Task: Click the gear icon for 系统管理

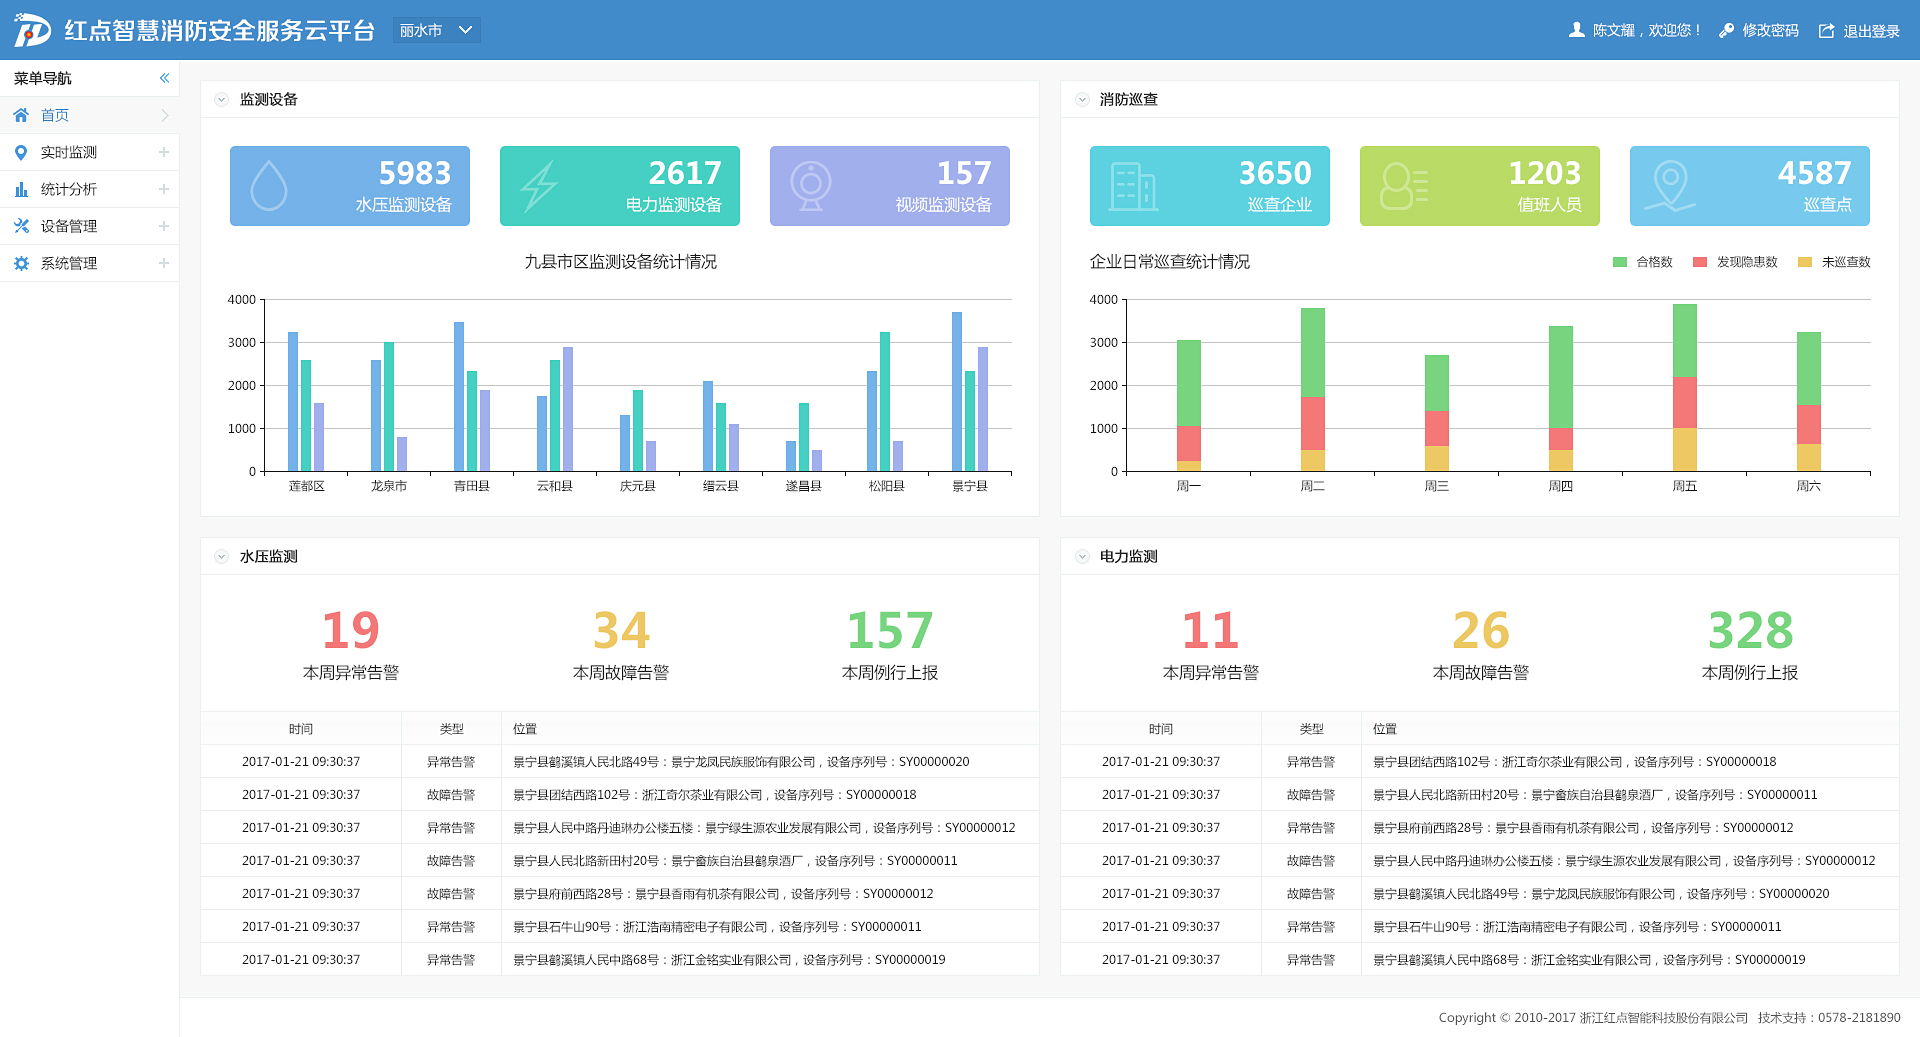Action: (x=21, y=263)
